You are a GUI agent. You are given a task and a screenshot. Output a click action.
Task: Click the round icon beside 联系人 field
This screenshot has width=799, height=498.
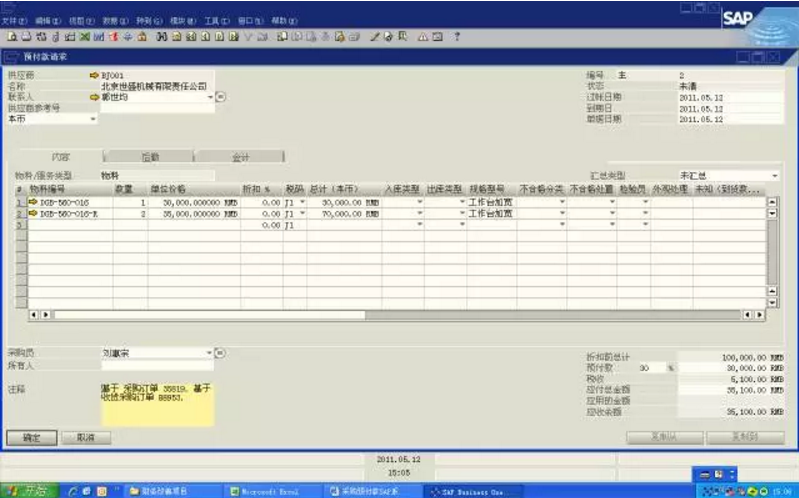[x=220, y=96]
